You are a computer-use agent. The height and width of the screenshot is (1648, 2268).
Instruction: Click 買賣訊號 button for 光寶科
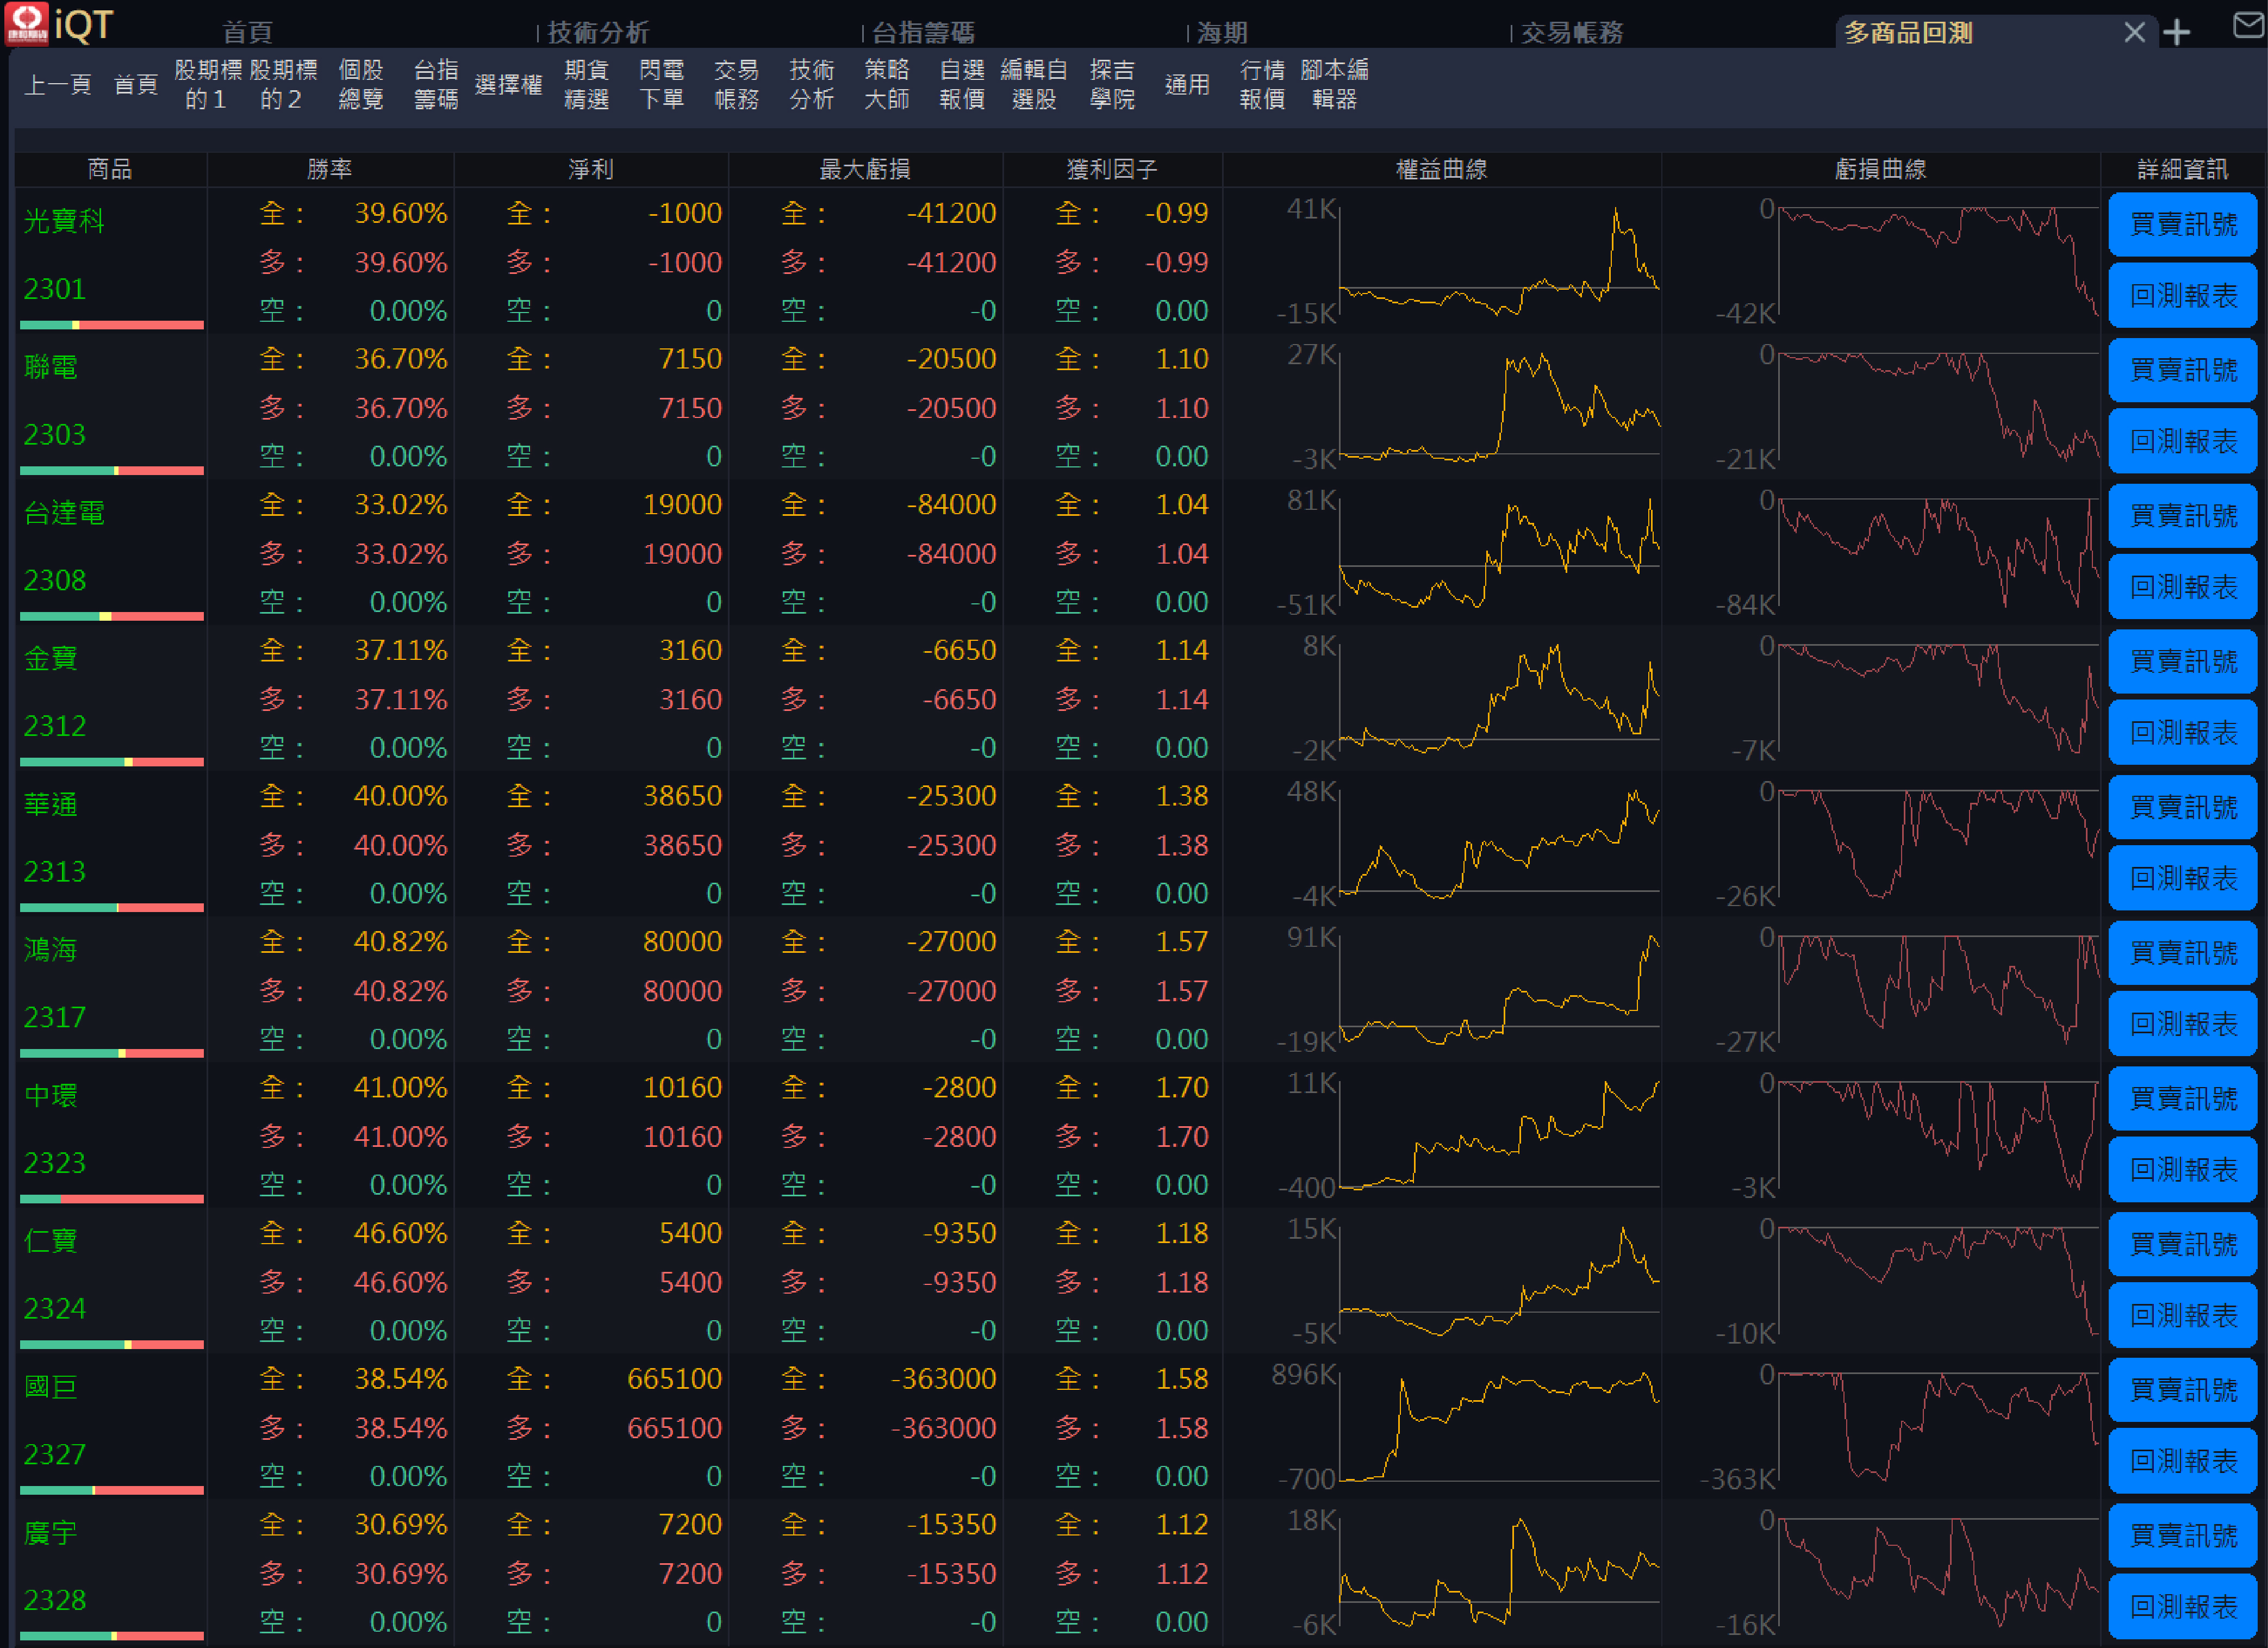click(x=2182, y=224)
